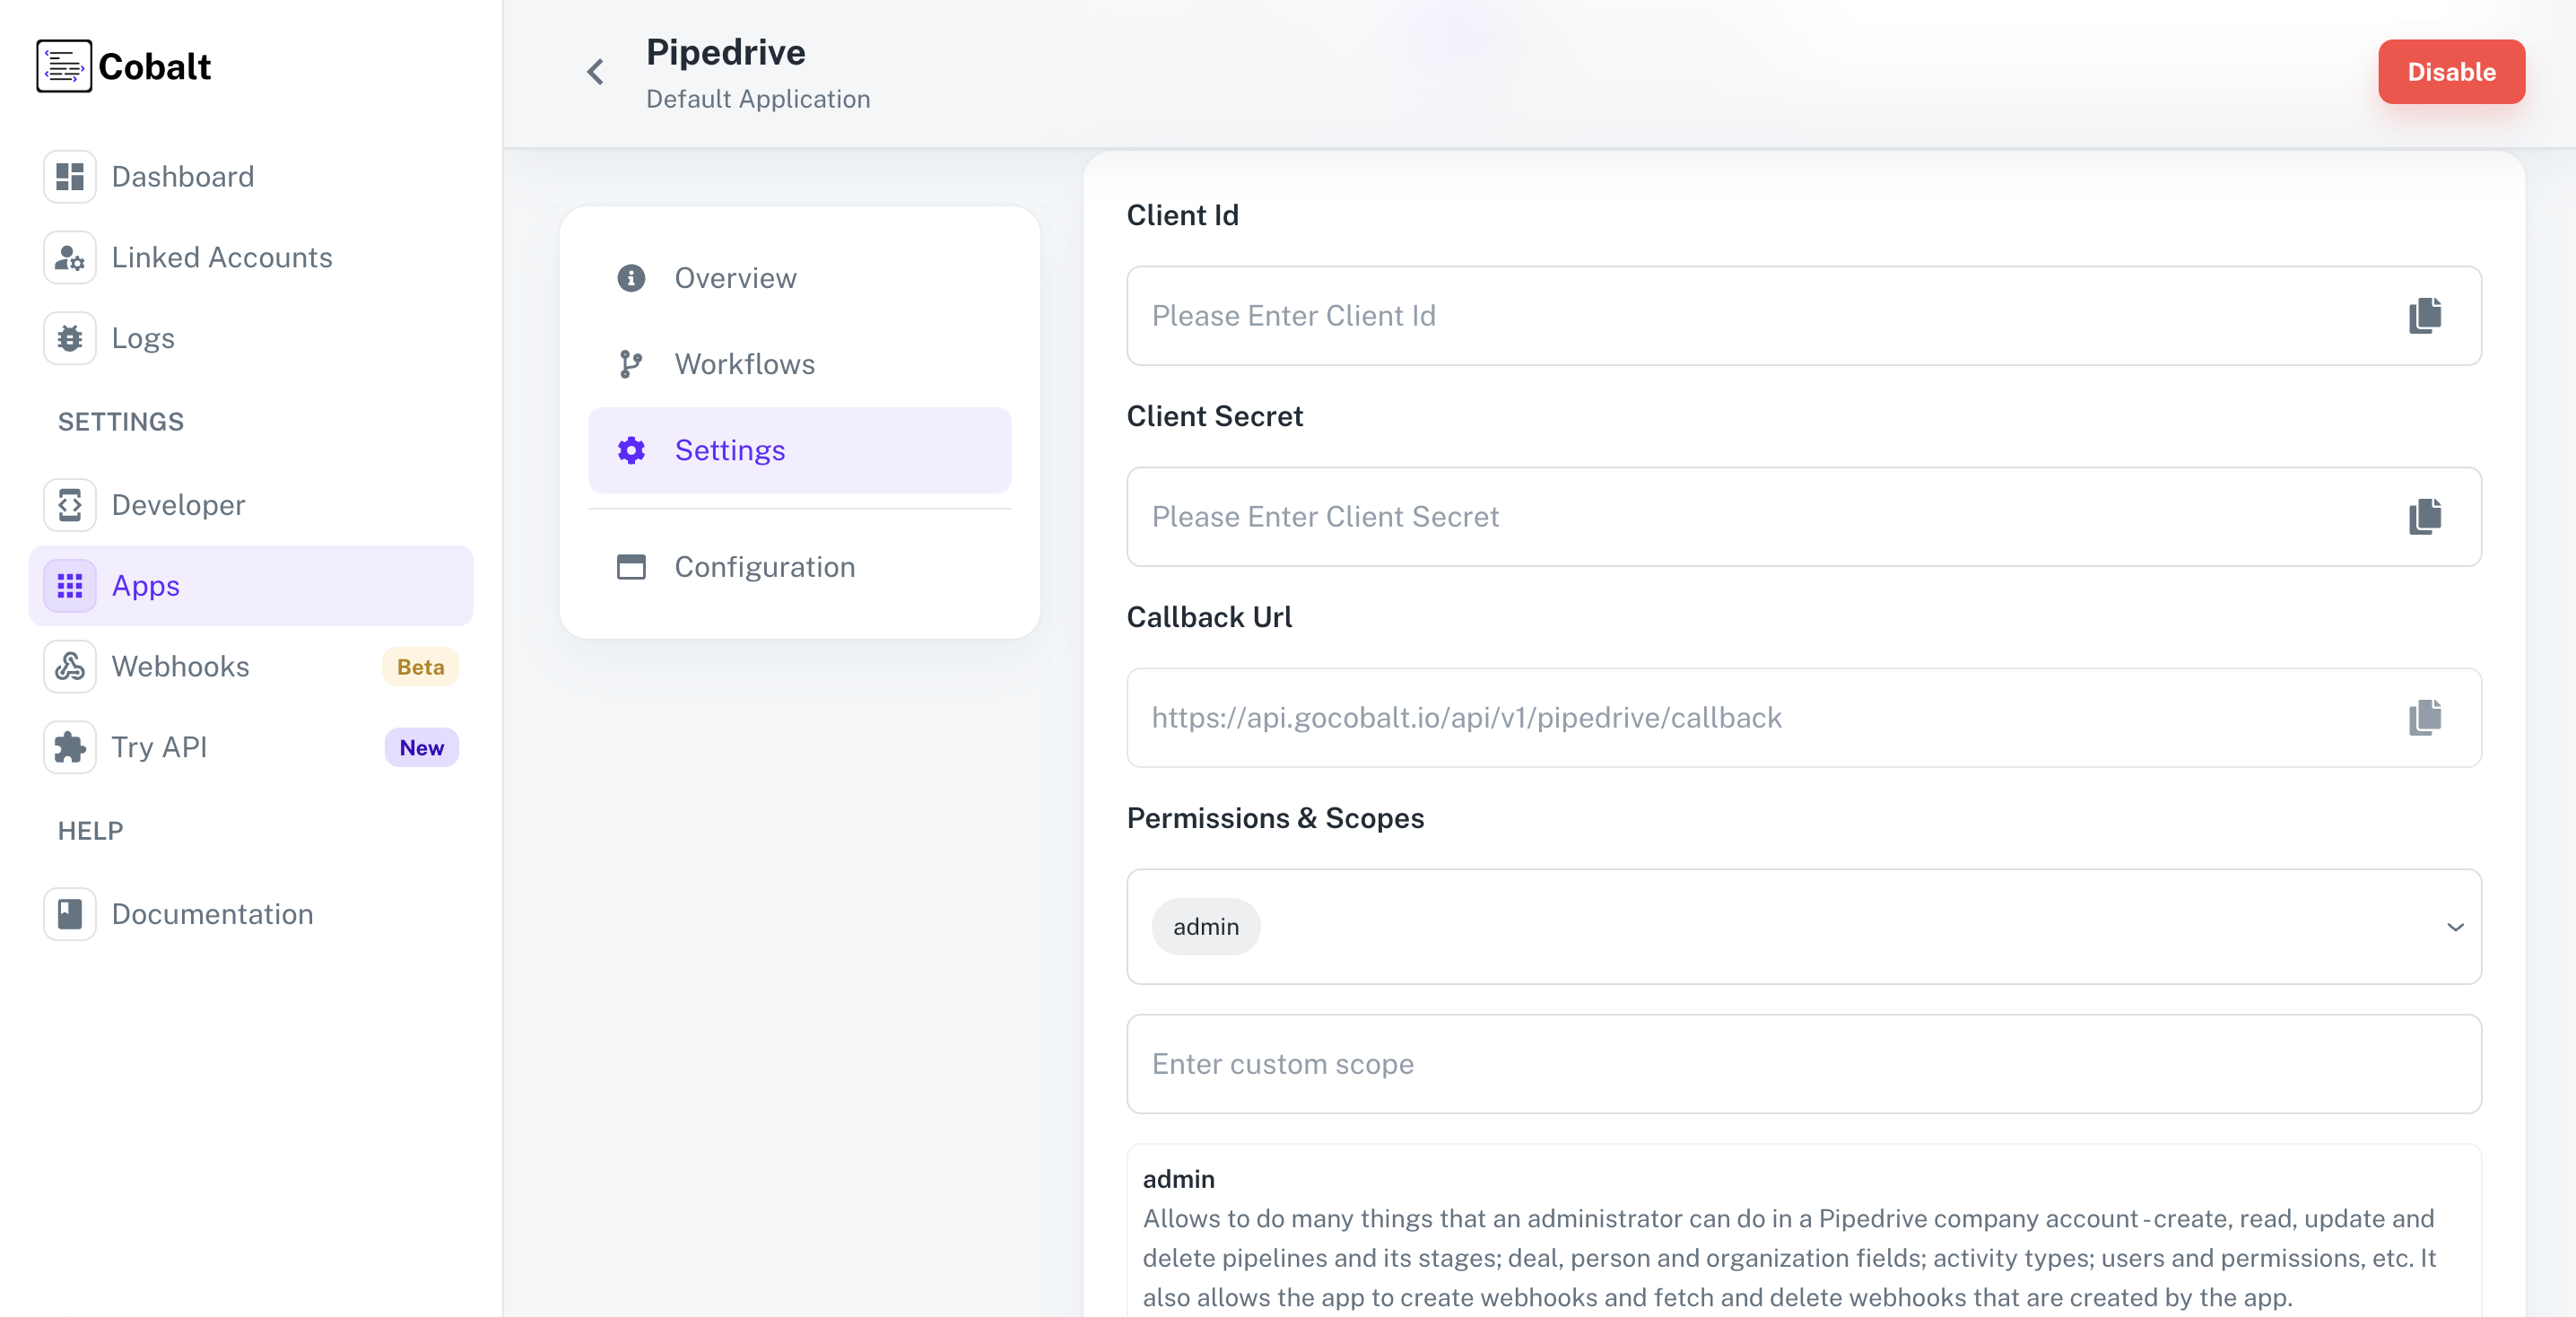Screen dimensions: 2576x1317
Task: Focus the Client Id input field
Action: pos(1760,316)
